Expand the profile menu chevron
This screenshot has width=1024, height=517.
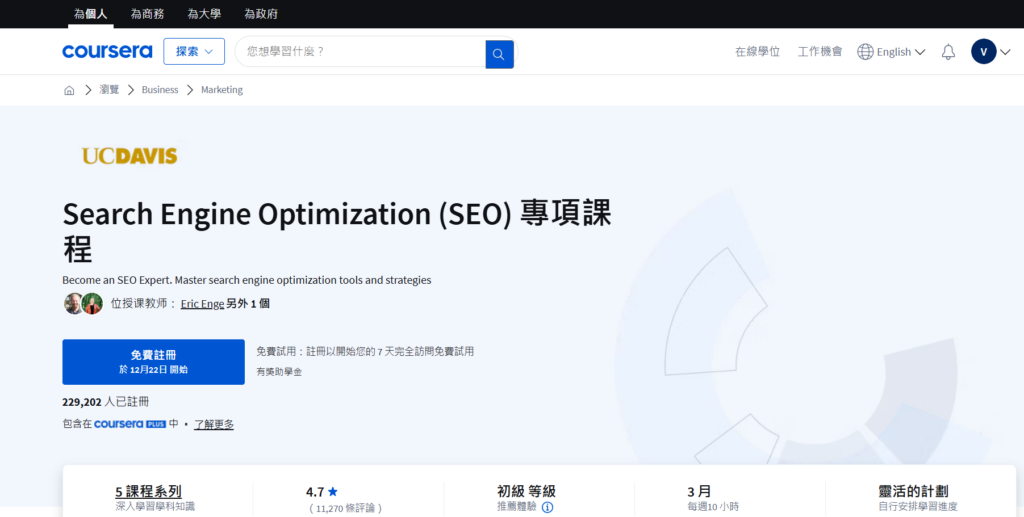tap(1005, 52)
